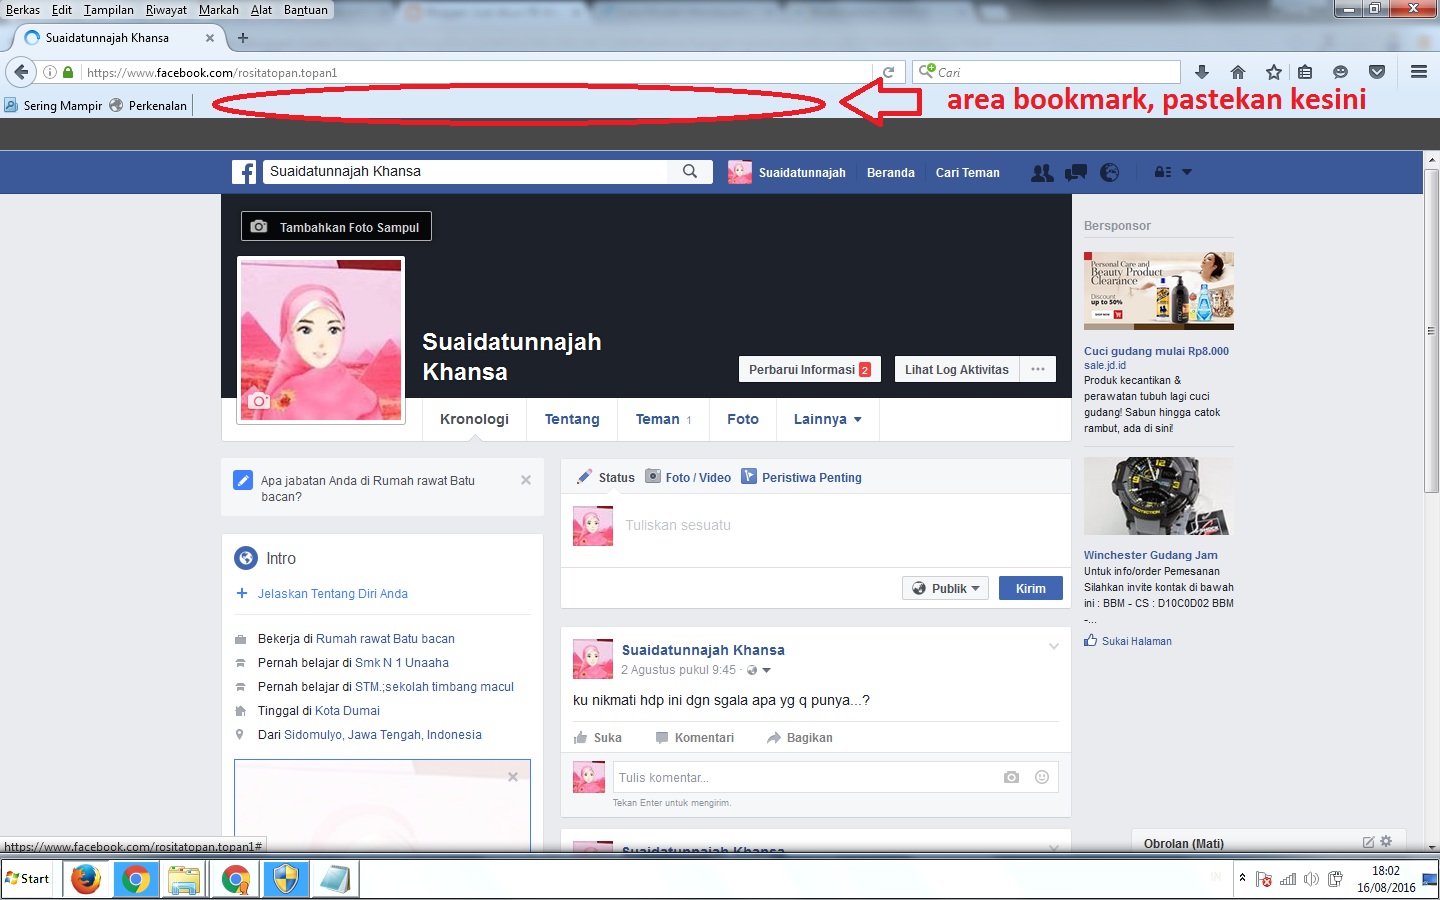Viewport: 1440px width, 900px height.
Task: Click Cari Teman link in header
Action: point(967,172)
